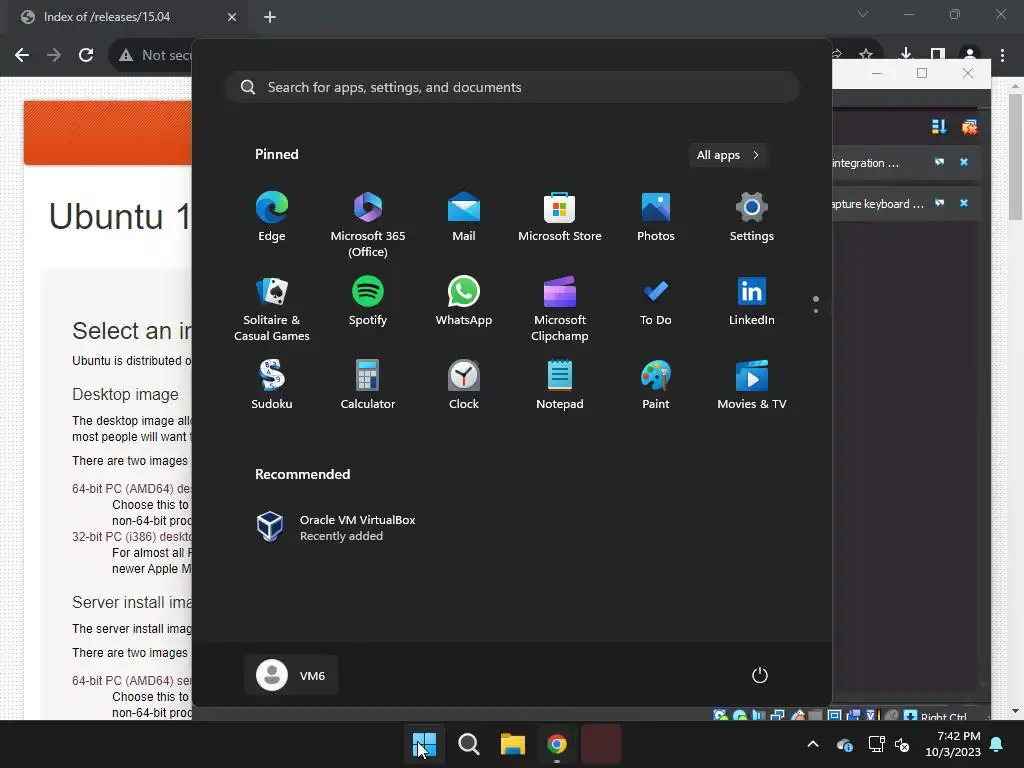This screenshot has width=1024, height=768.
Task: Open a new Chrome tab
Action: 270,17
